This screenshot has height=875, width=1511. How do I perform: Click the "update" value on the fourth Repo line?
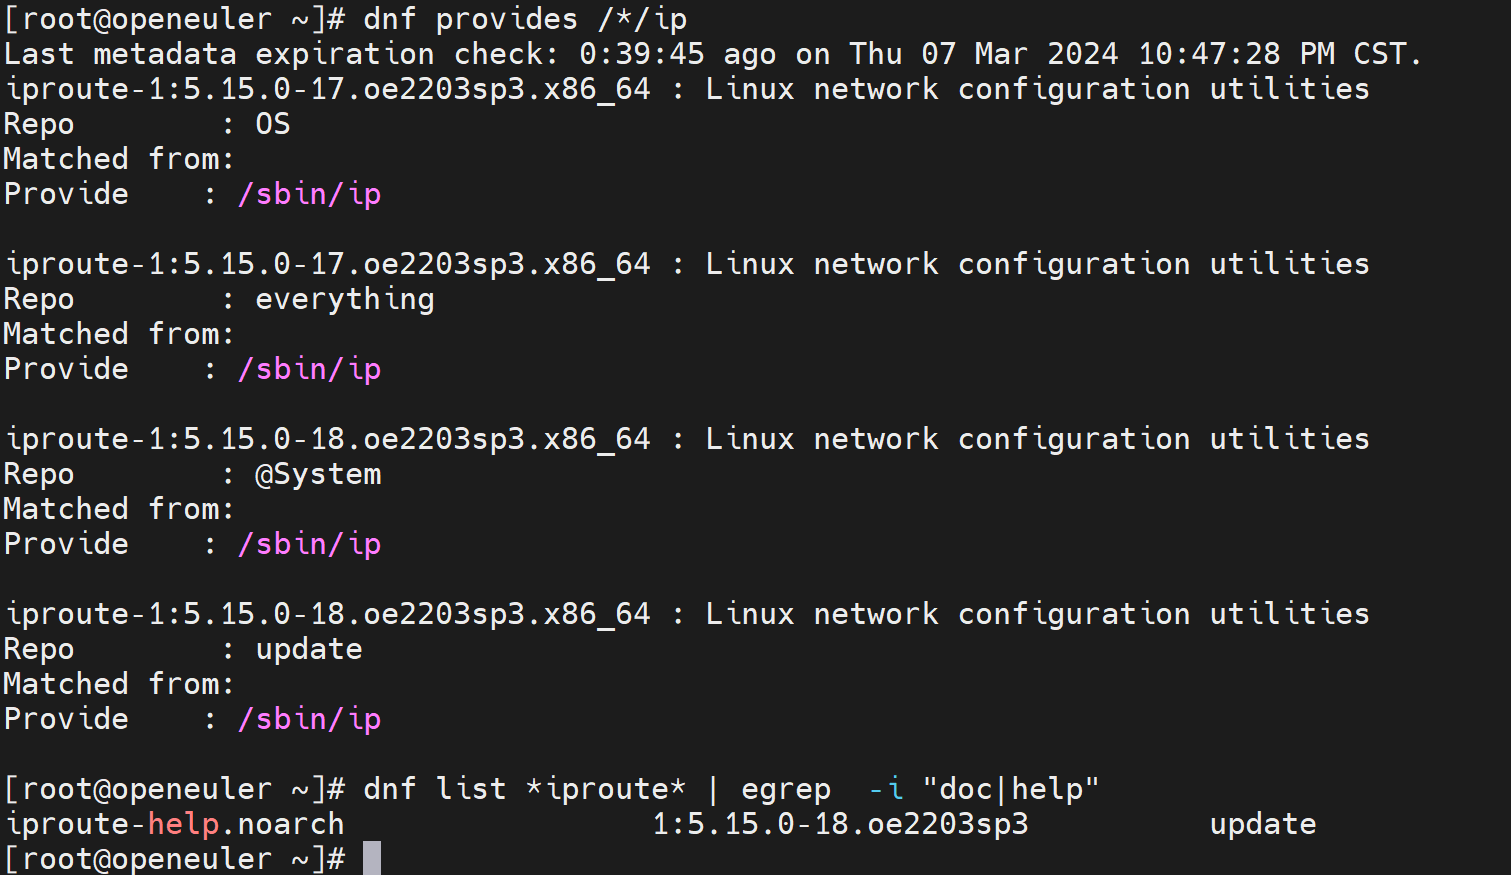309,649
